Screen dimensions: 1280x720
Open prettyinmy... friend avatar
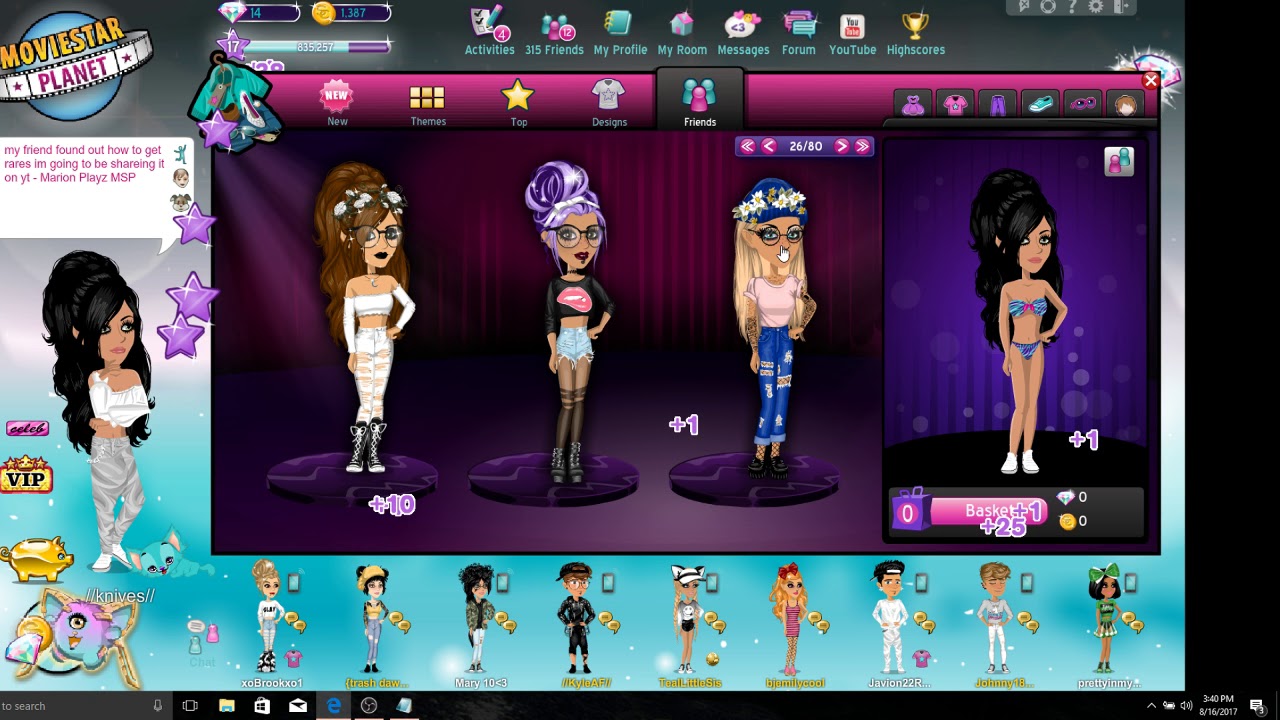pyautogui.click(x=1106, y=618)
